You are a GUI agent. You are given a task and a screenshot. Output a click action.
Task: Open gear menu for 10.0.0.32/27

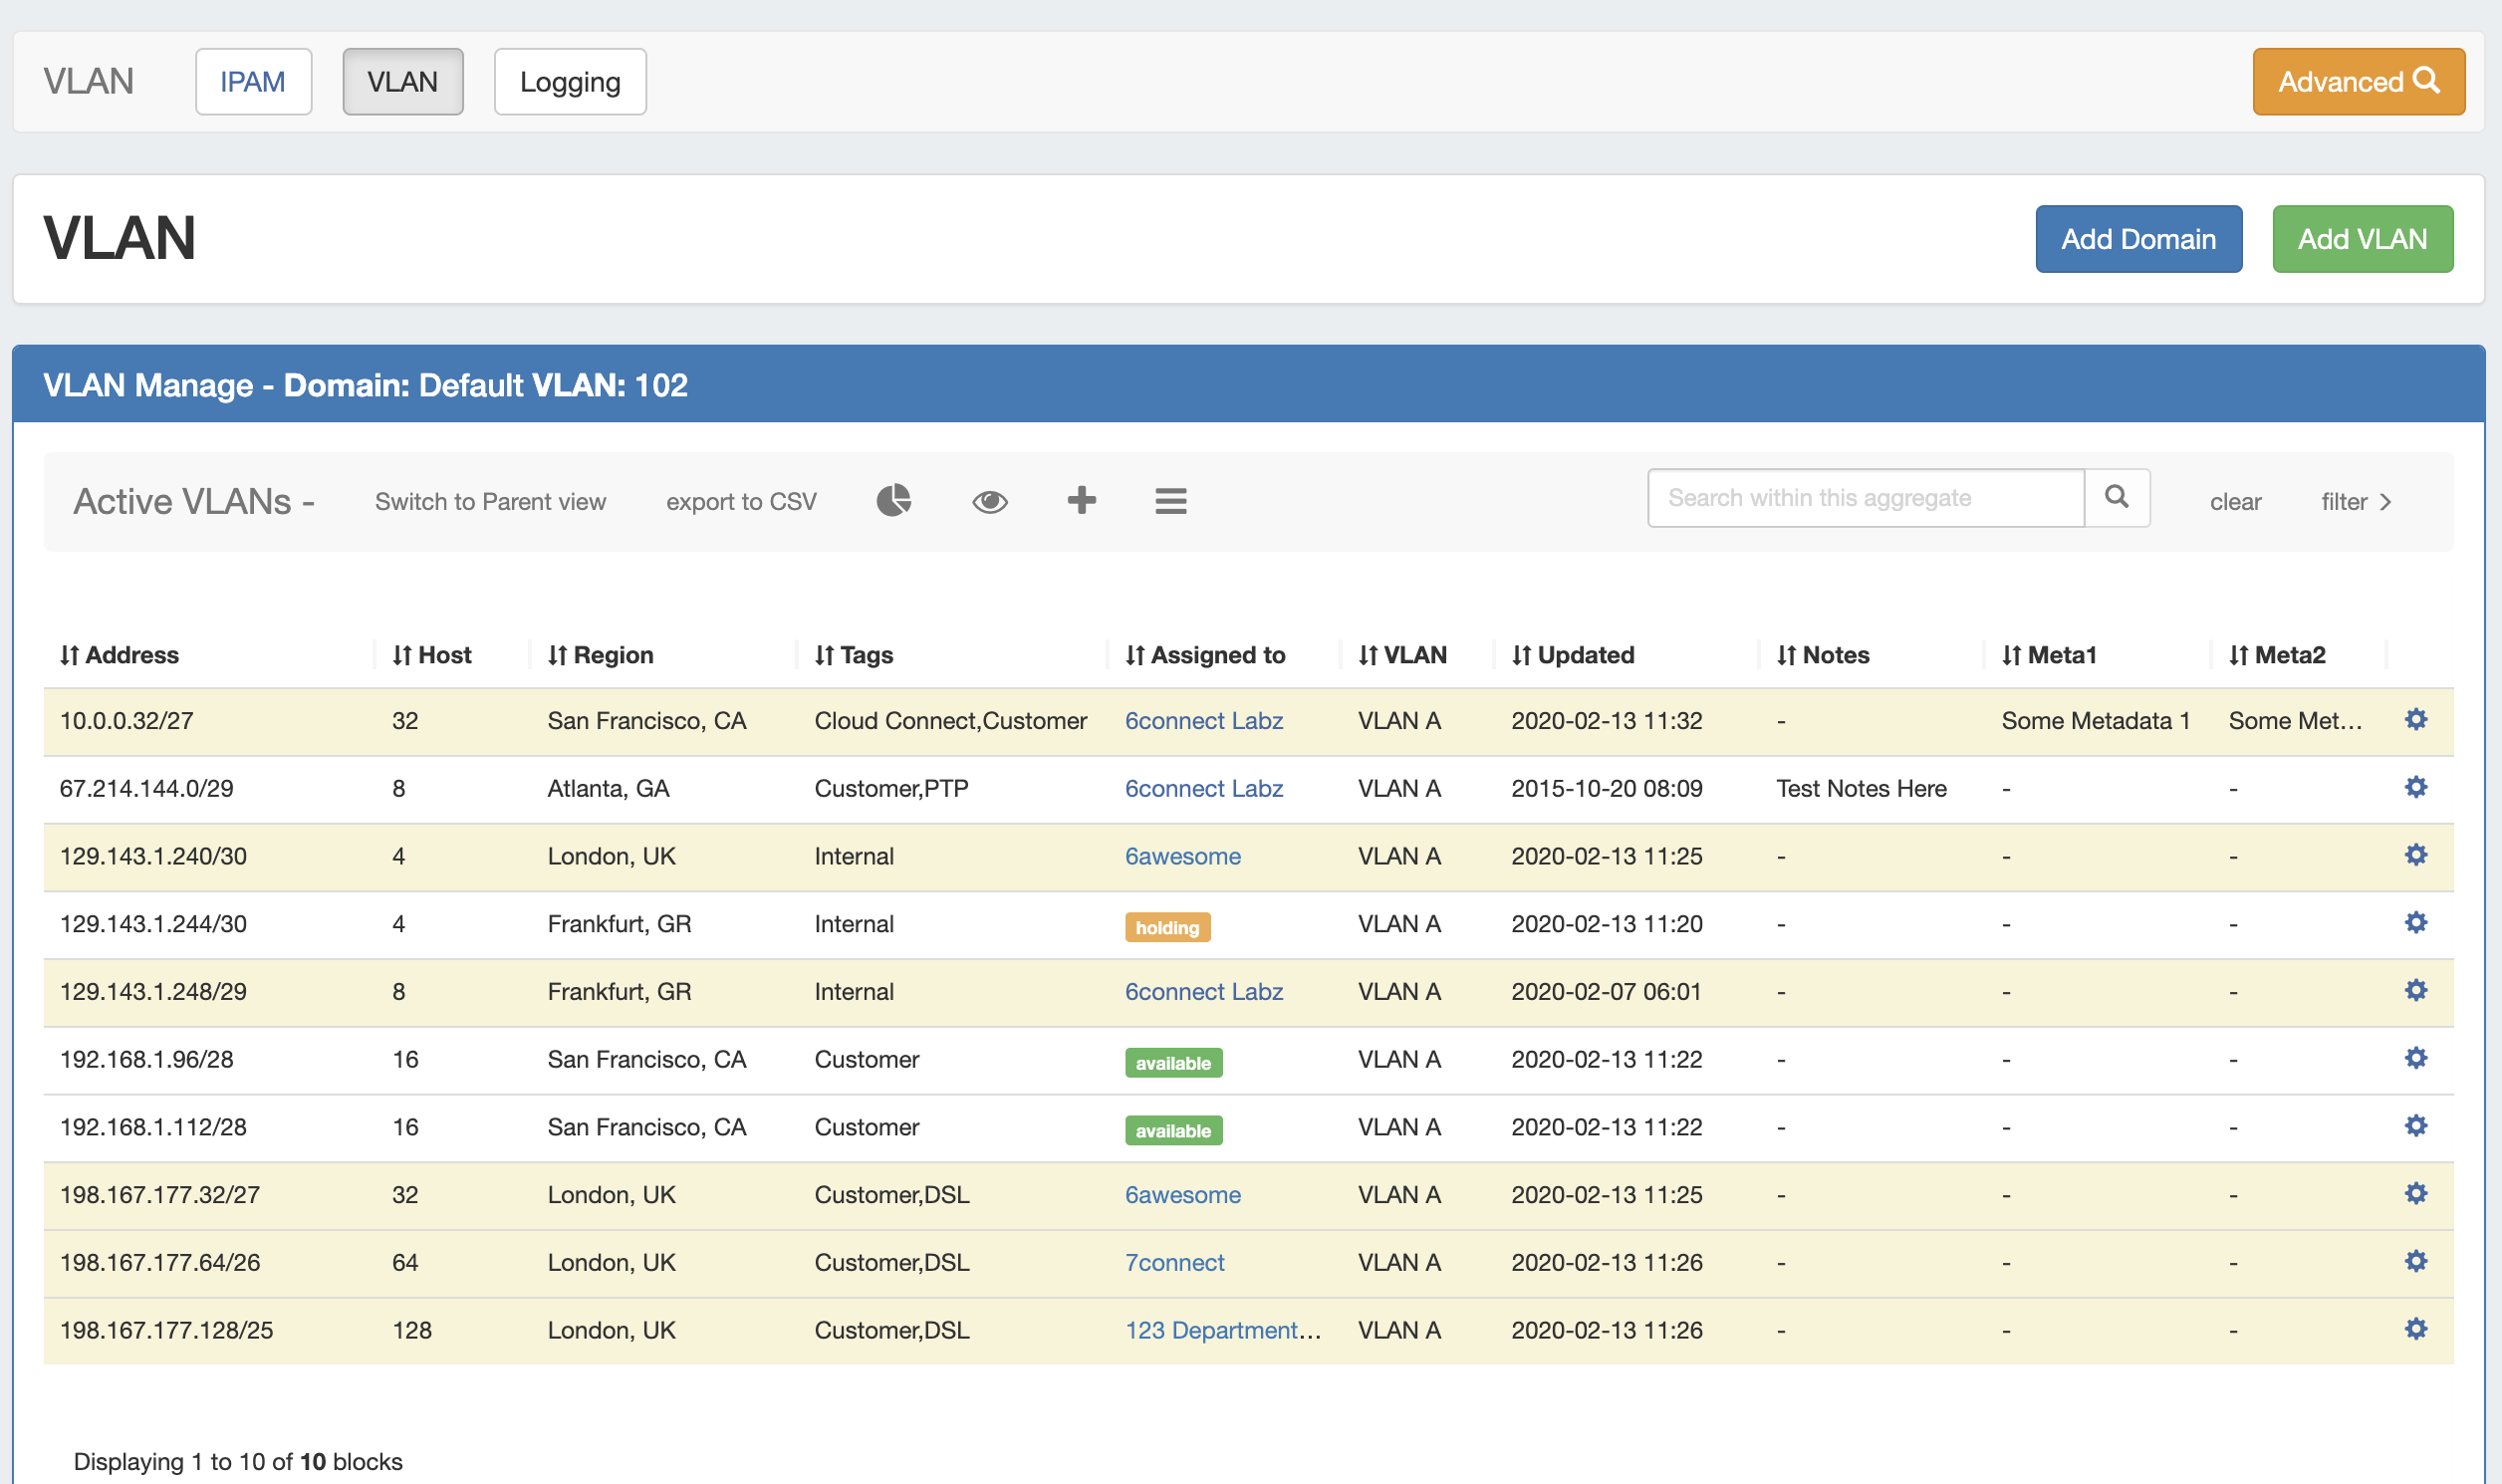pos(2415,720)
